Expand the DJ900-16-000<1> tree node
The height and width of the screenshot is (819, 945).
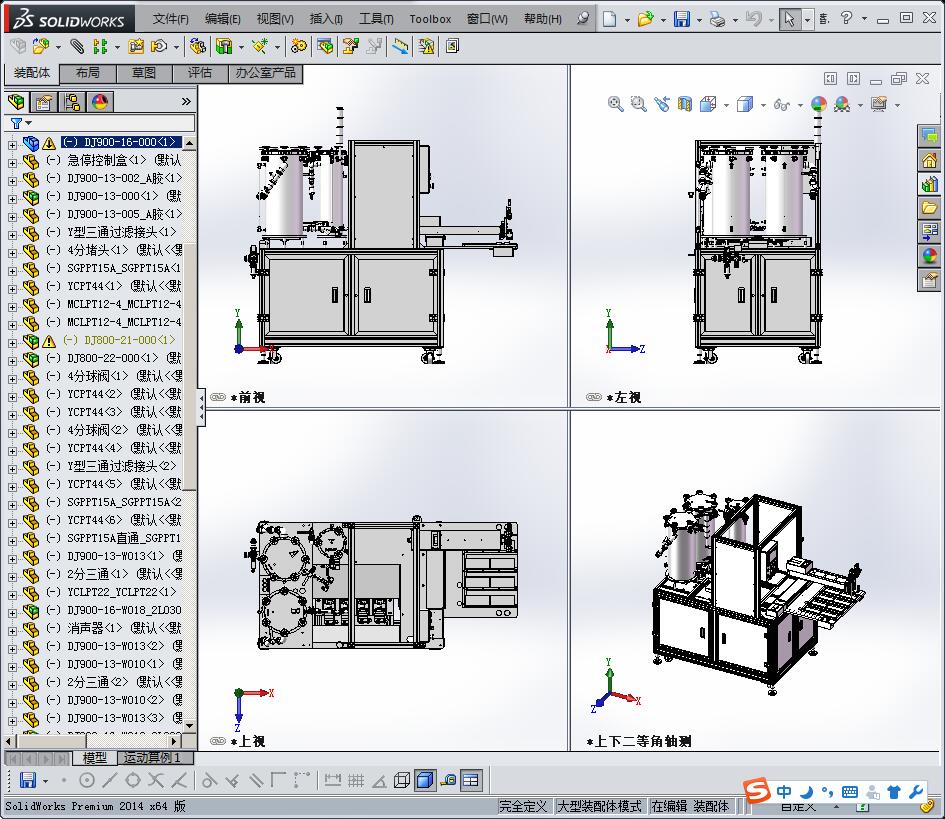tap(12, 144)
